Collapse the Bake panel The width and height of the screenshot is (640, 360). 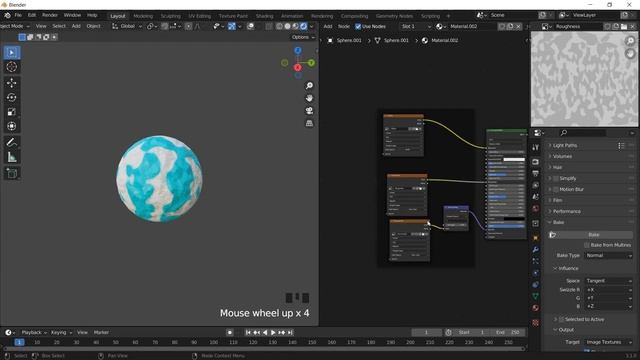click(558, 222)
